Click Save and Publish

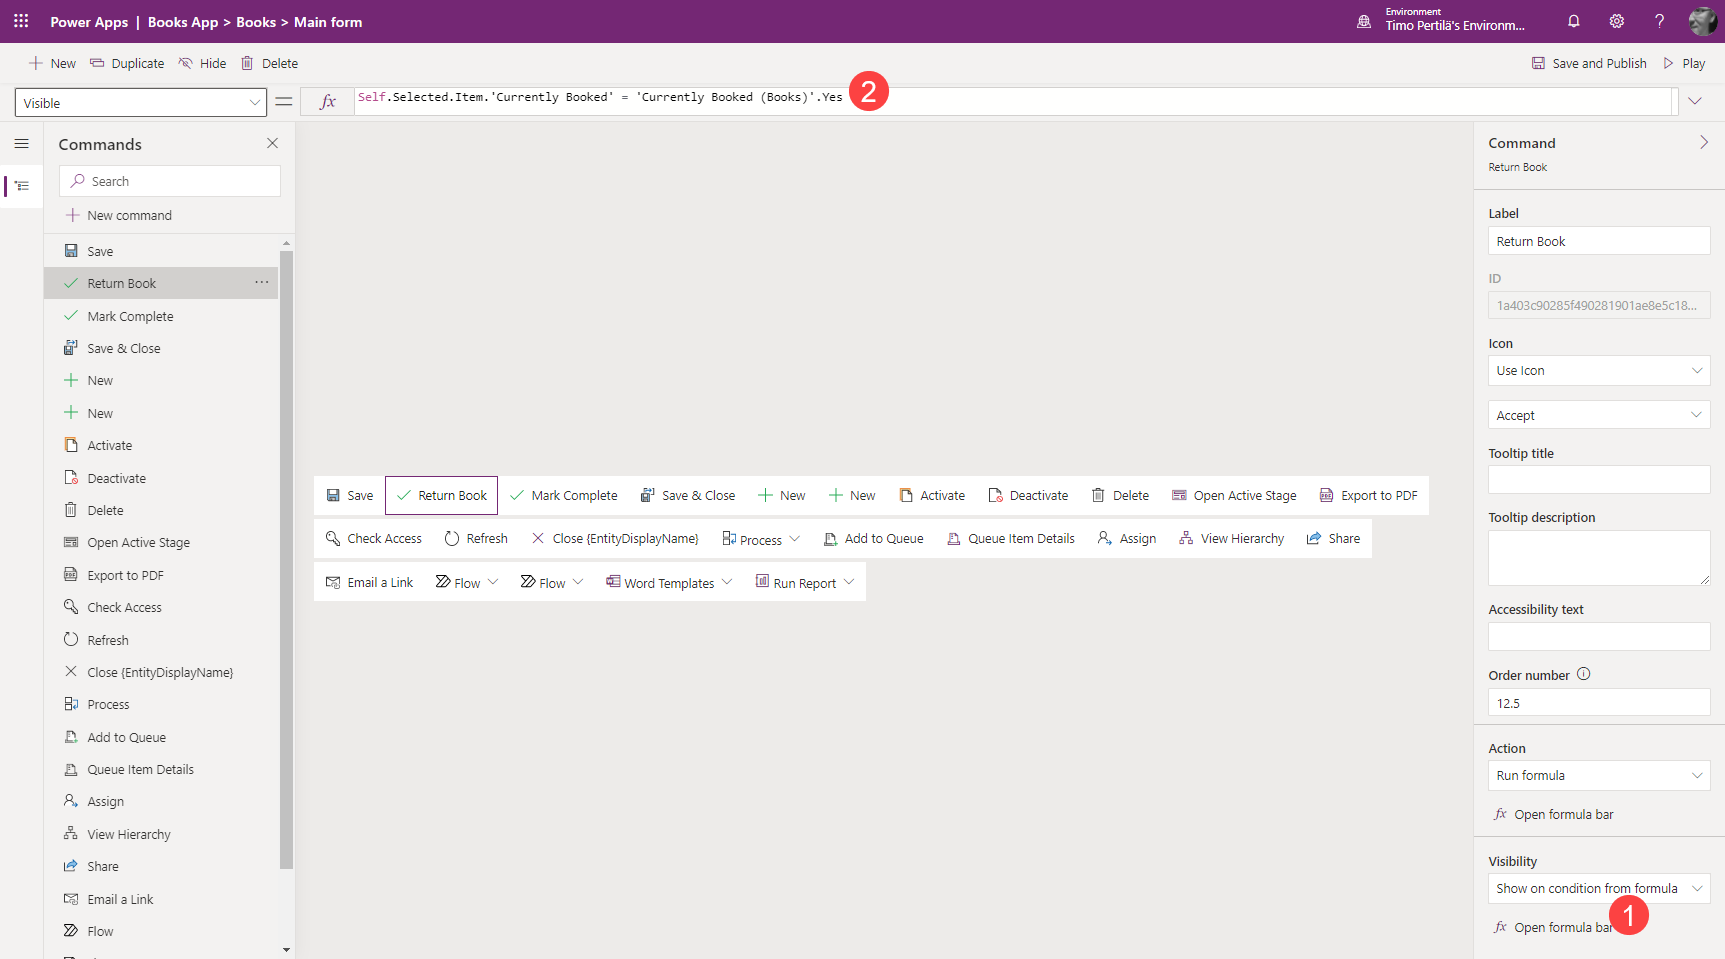[x=1589, y=63]
